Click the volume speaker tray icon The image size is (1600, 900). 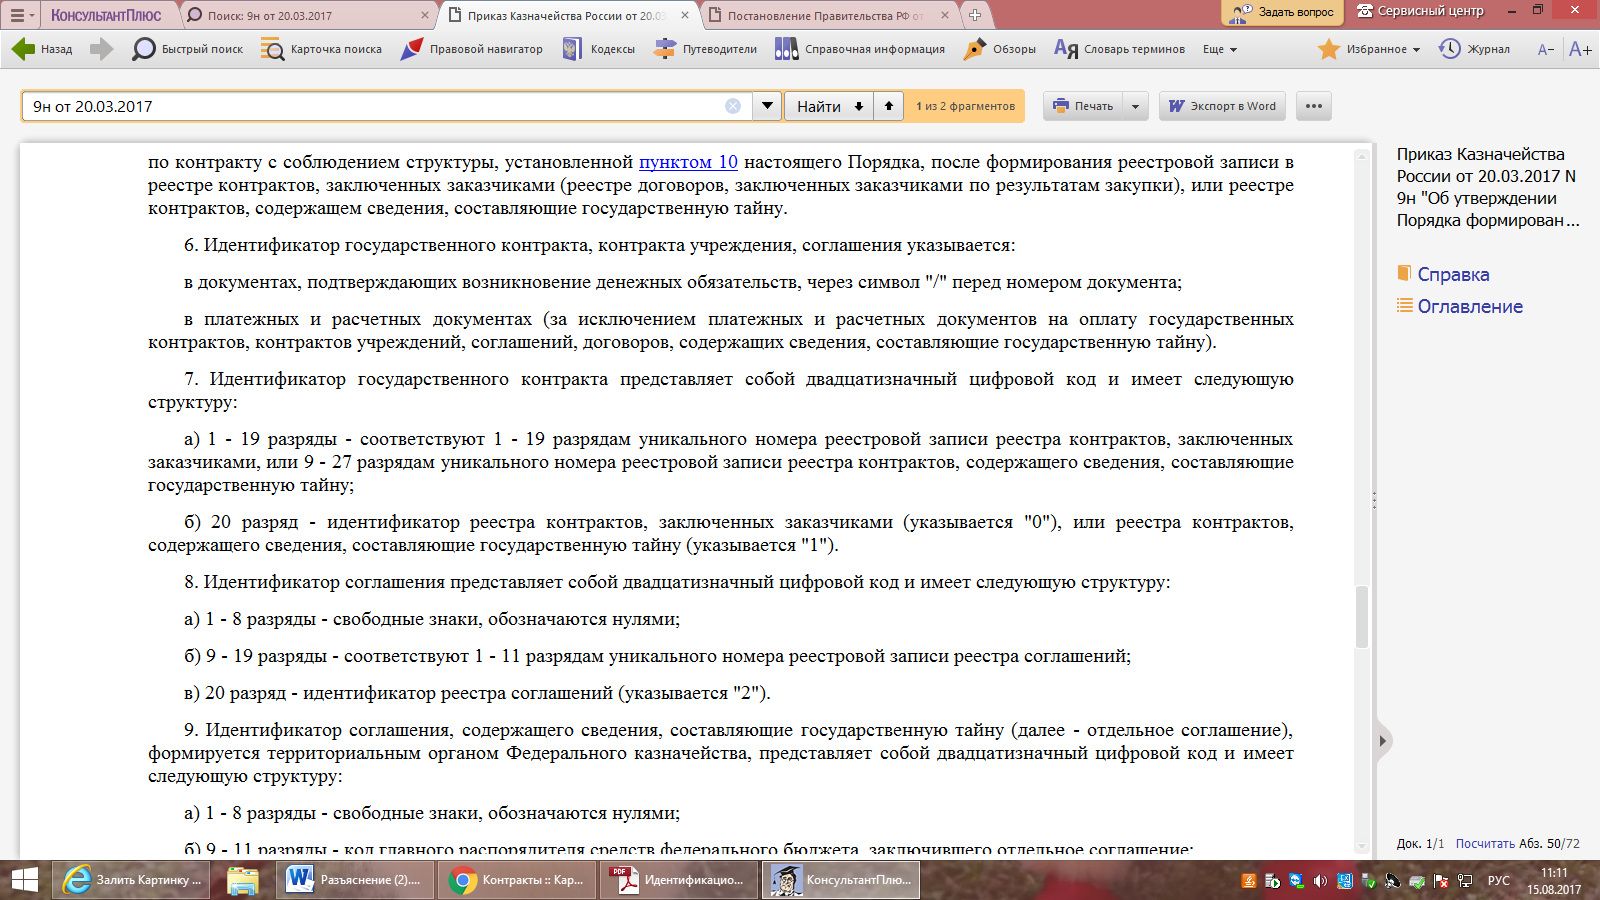tap(1320, 881)
